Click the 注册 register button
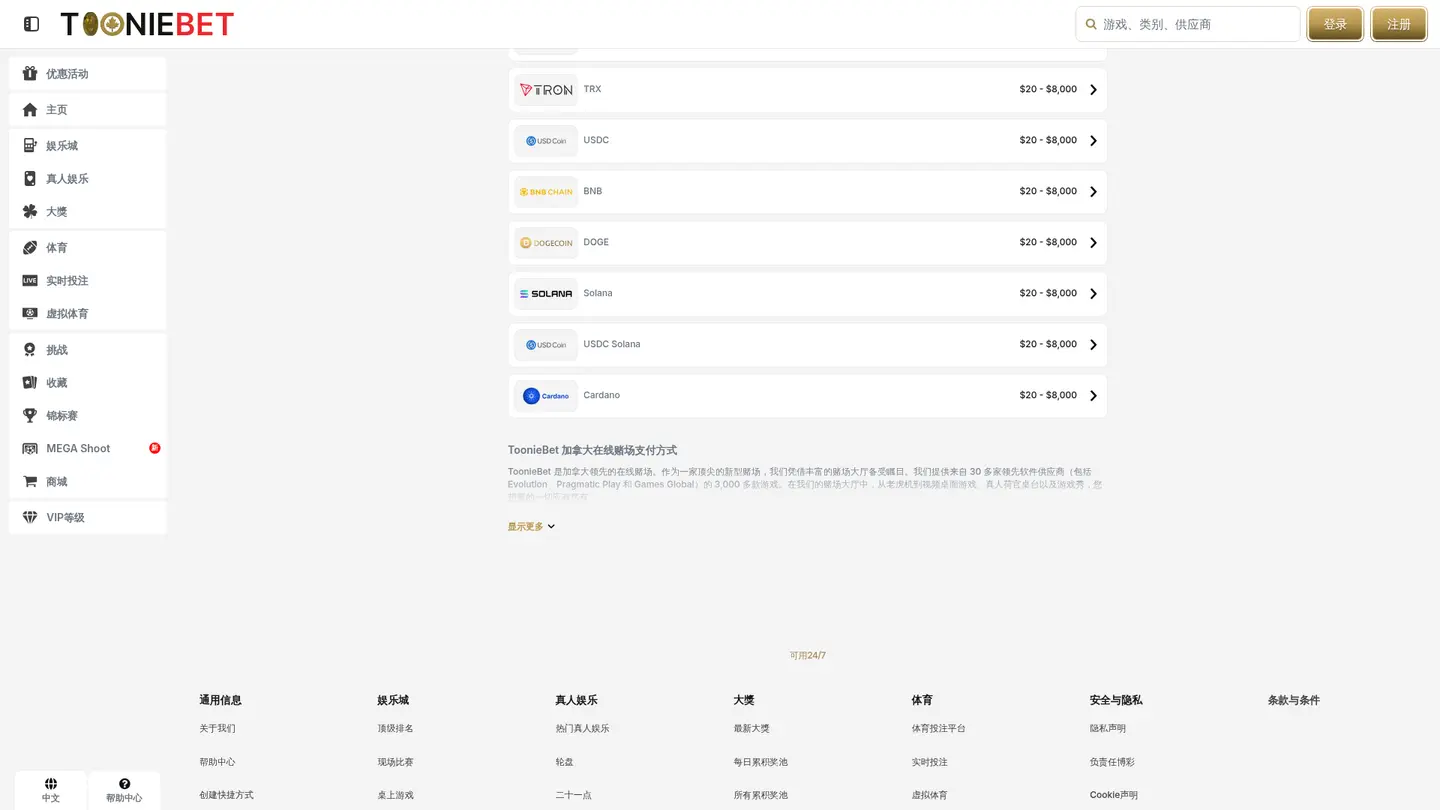The height and width of the screenshot is (810, 1440). click(1399, 24)
